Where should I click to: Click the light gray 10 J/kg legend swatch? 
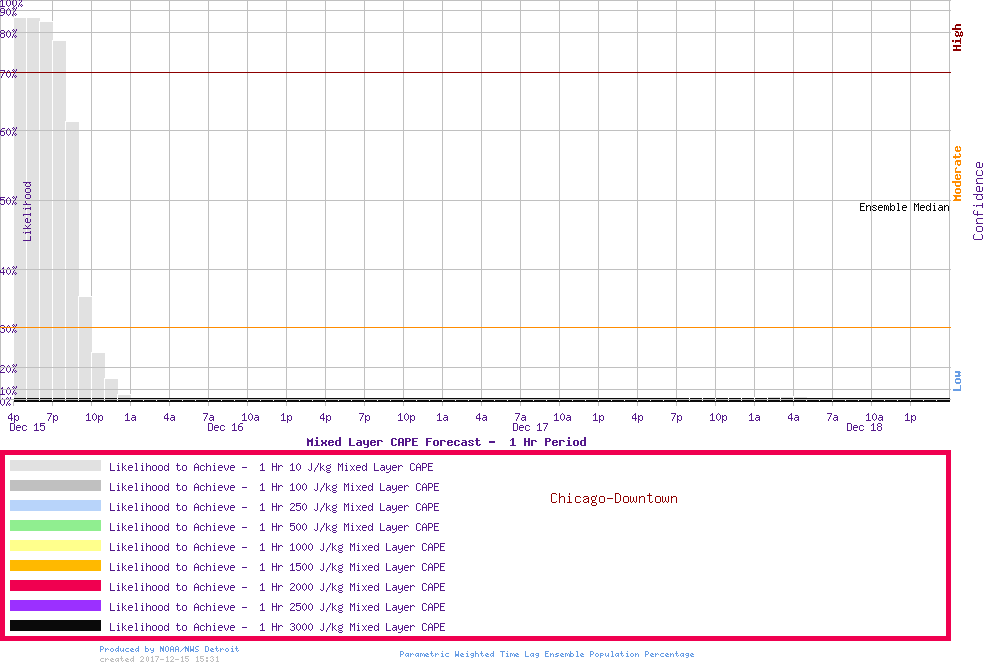click(55, 466)
